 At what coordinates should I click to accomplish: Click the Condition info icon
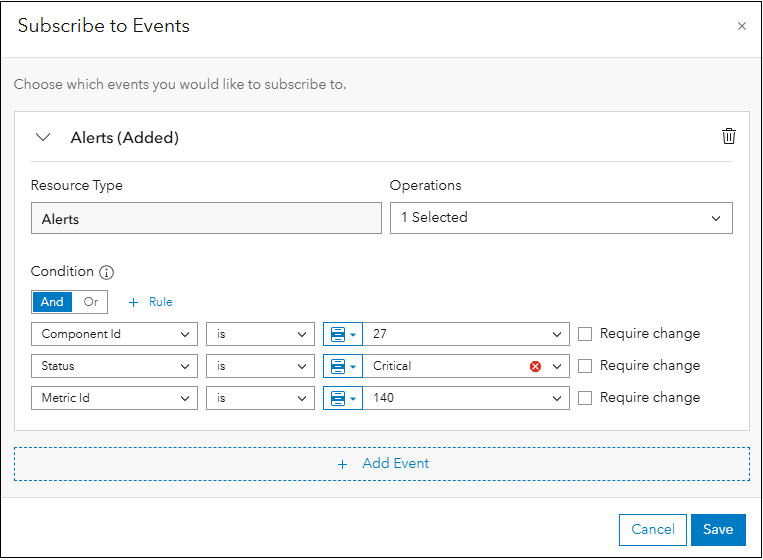pyautogui.click(x=107, y=272)
